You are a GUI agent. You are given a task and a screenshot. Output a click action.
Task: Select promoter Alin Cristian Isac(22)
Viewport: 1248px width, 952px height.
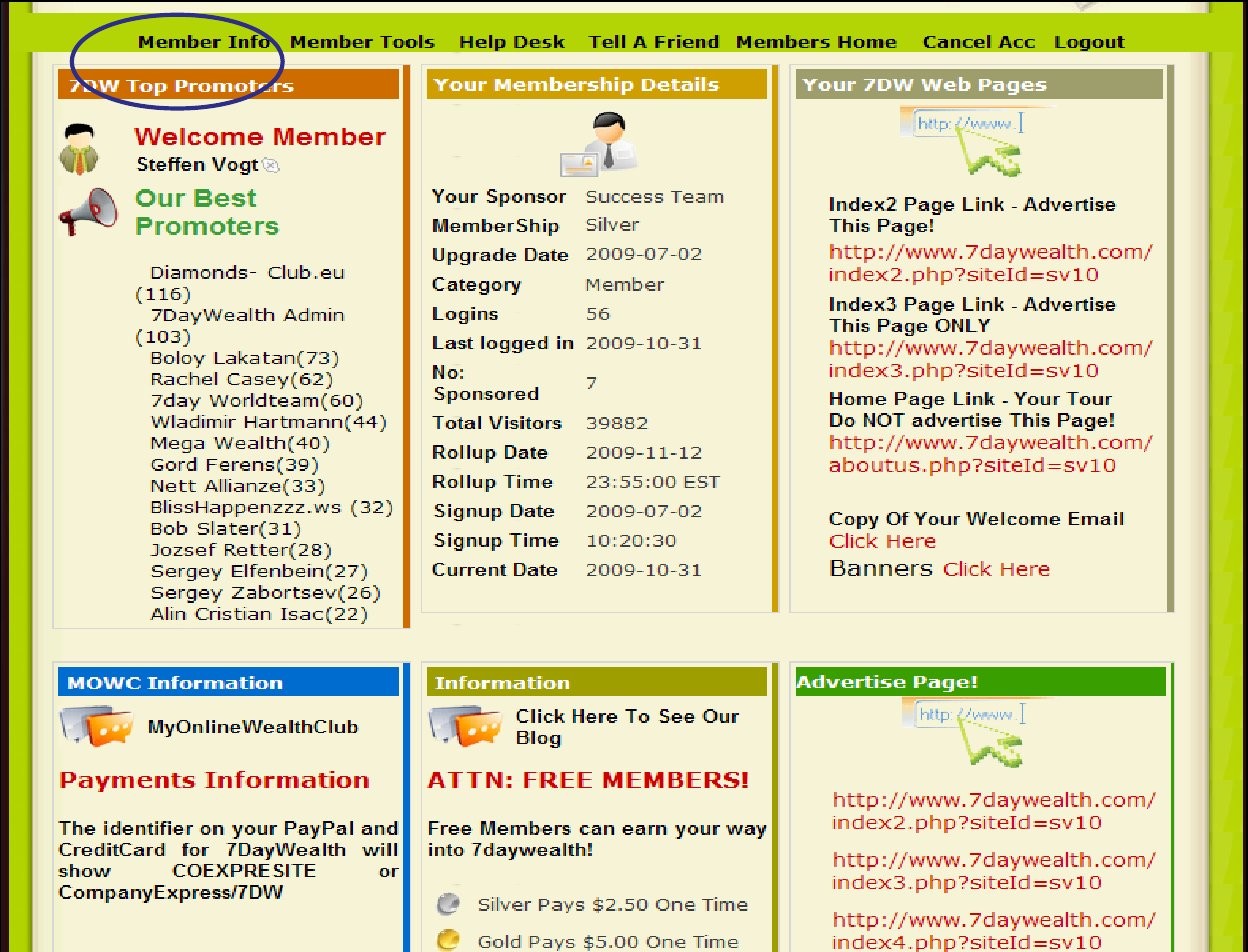pyautogui.click(x=259, y=614)
